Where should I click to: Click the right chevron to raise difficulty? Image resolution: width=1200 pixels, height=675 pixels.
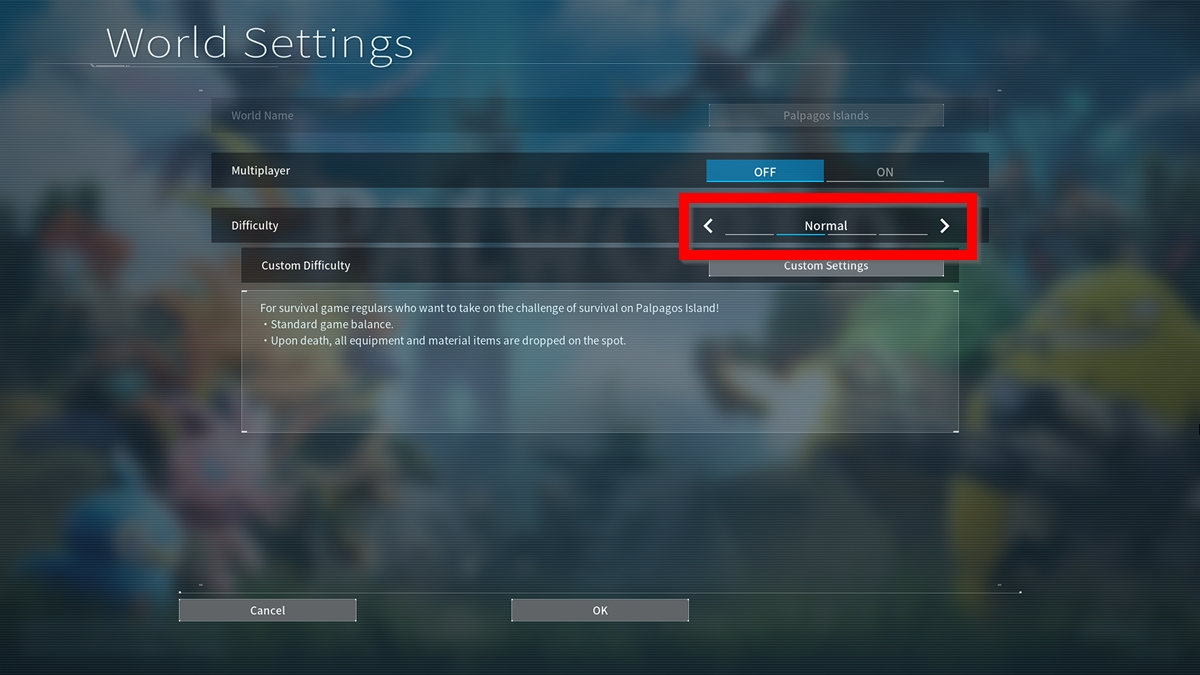click(x=944, y=225)
